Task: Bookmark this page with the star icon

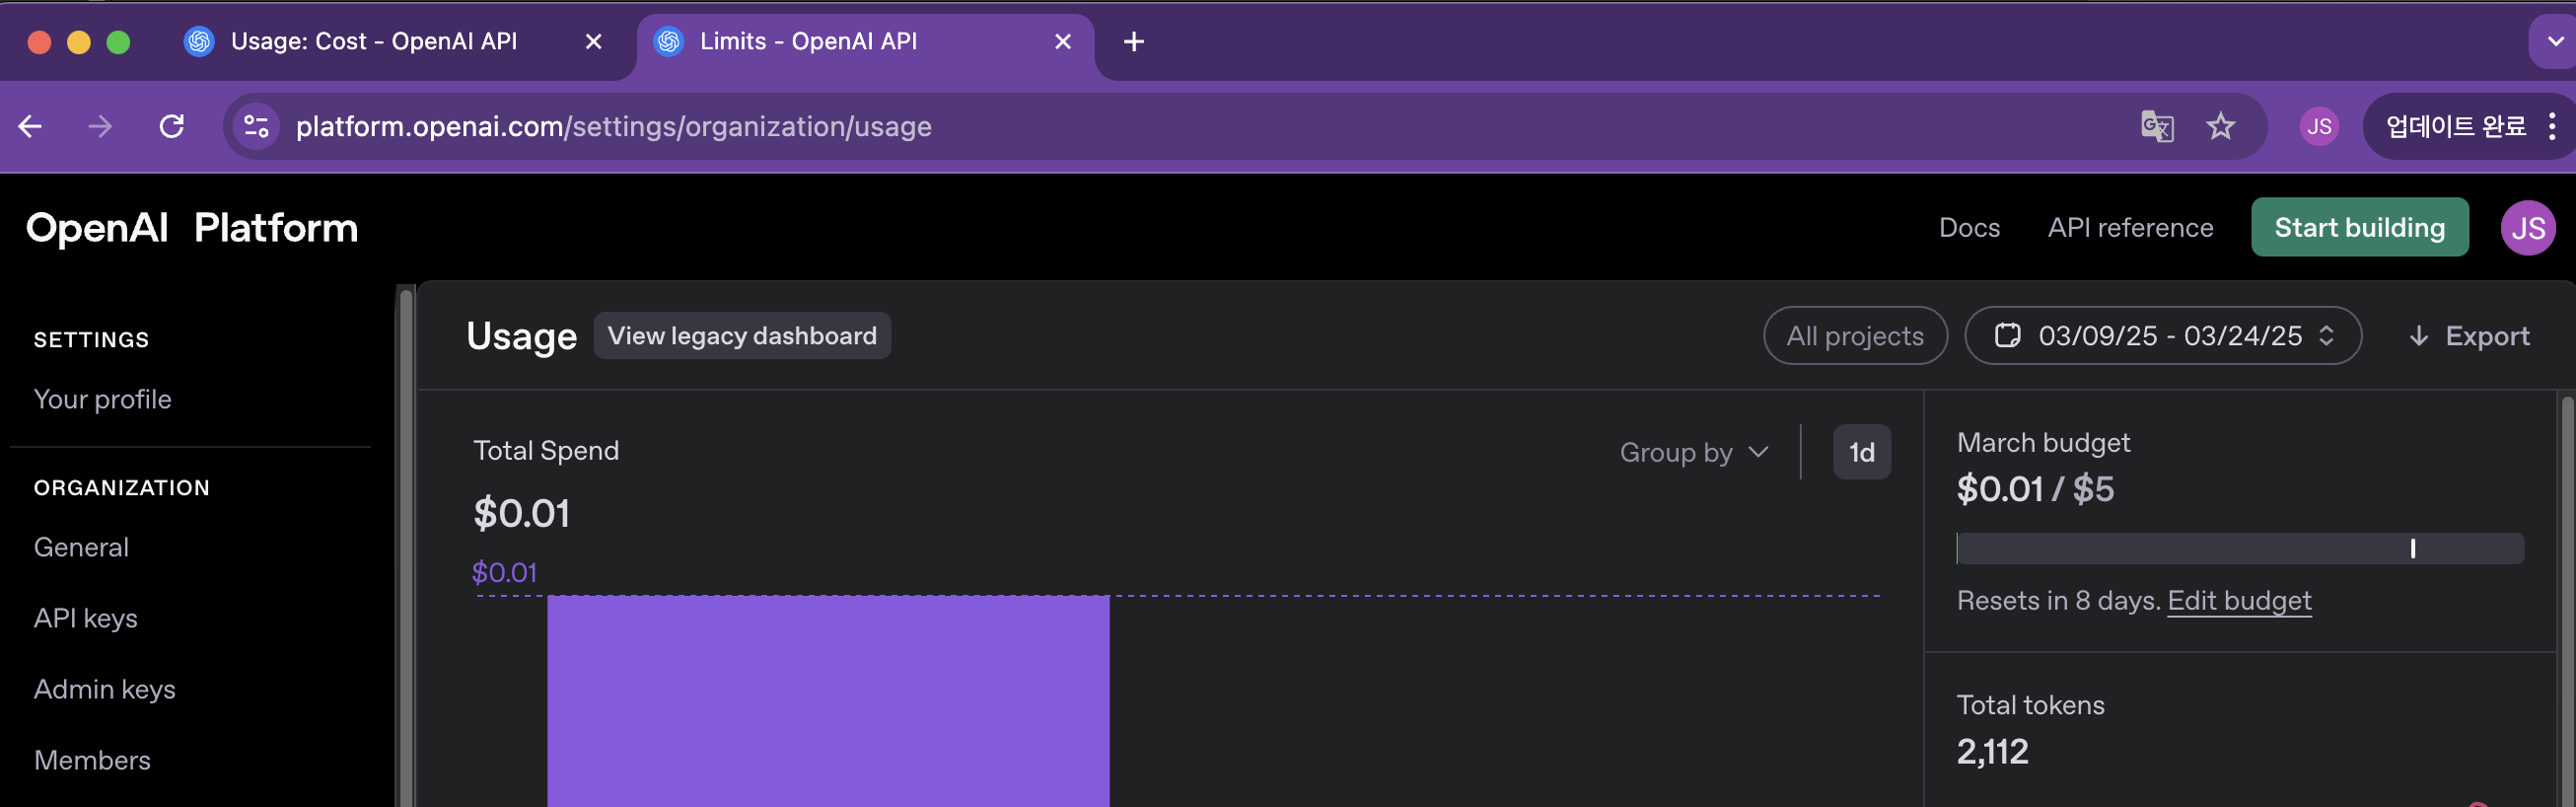Action: (2220, 126)
